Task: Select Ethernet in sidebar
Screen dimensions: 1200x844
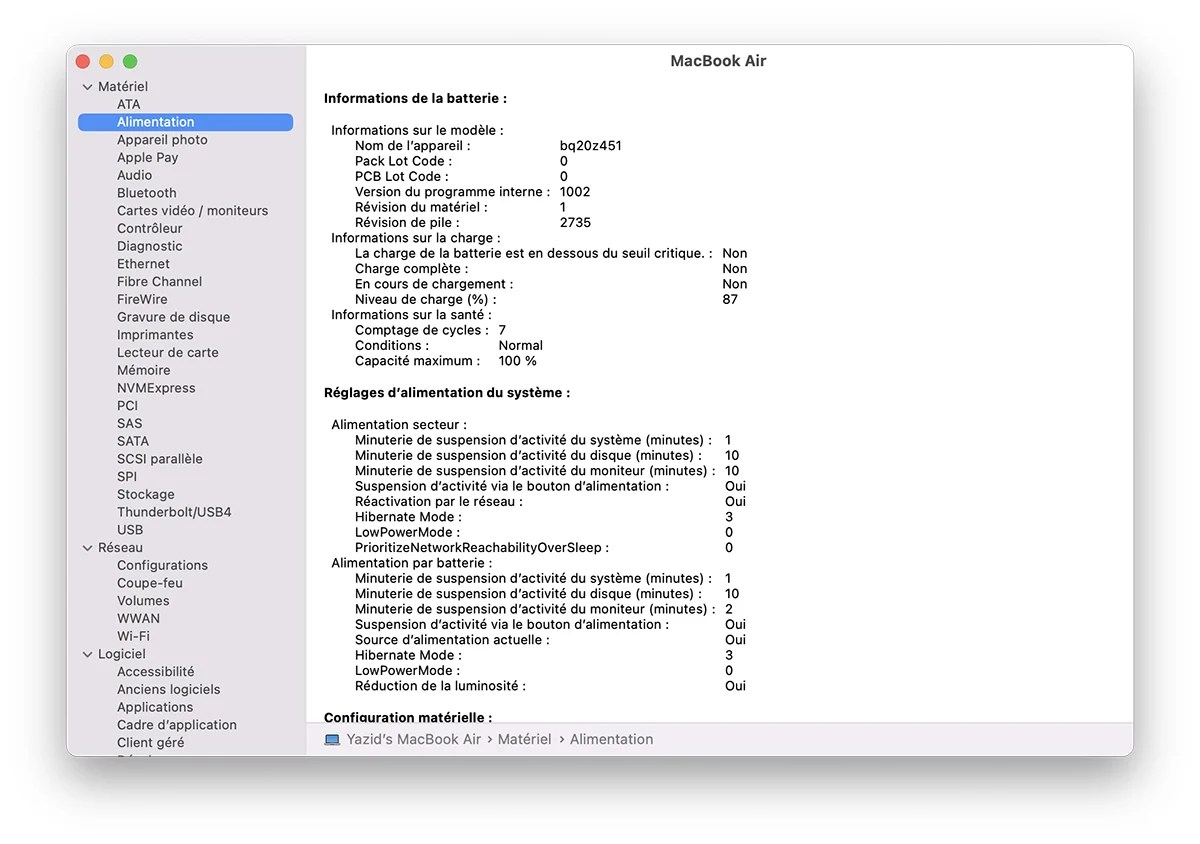Action: [x=143, y=264]
